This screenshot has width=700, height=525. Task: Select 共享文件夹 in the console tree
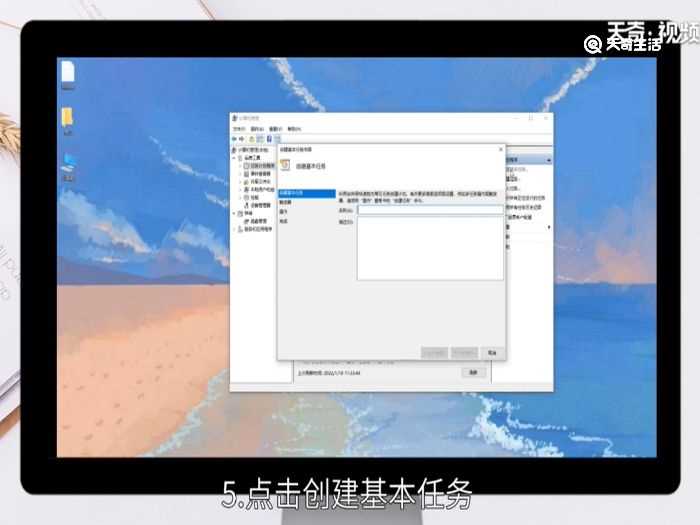pos(260,182)
